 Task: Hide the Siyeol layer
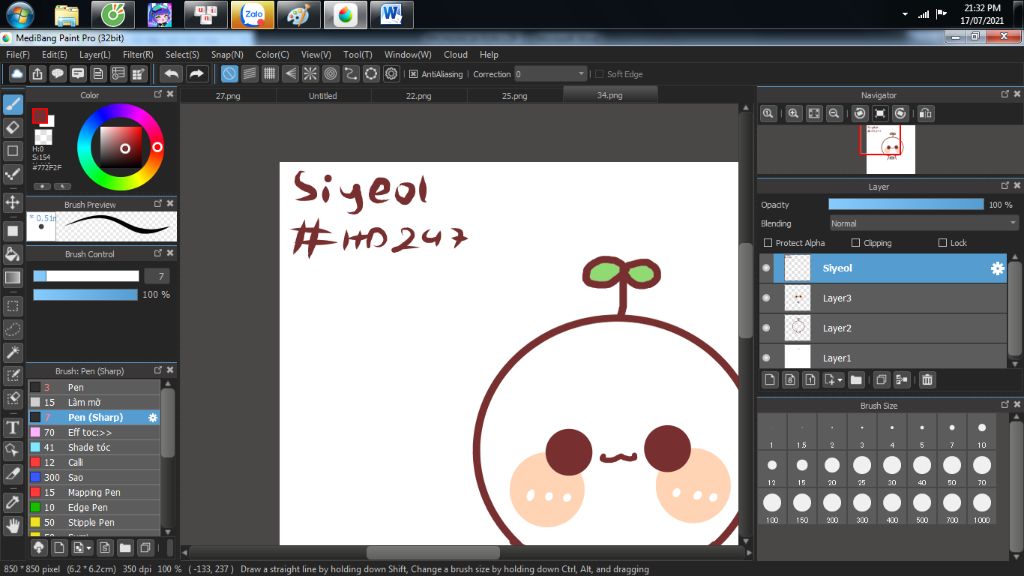766,268
